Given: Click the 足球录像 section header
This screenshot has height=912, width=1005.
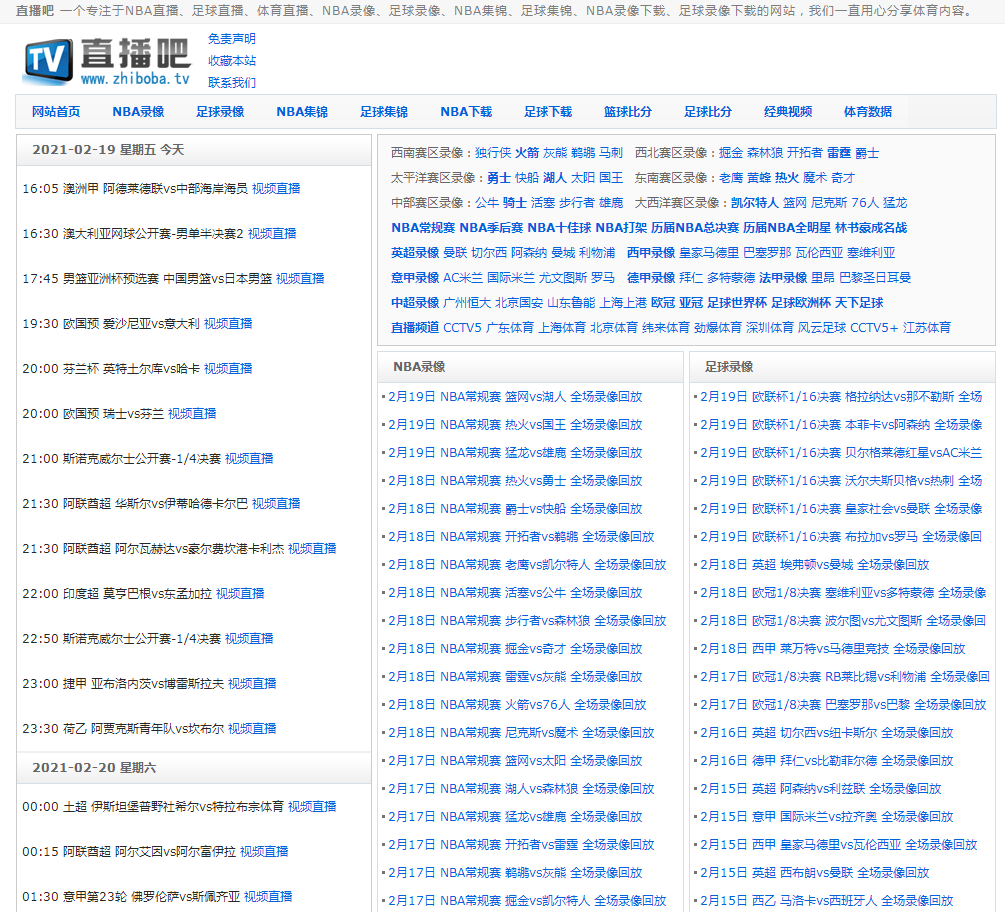Looking at the screenshot, I should point(729,367).
